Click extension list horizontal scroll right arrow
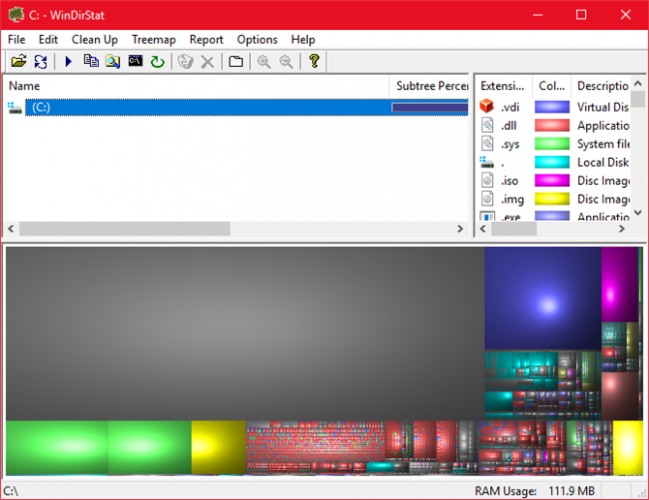 621,228
